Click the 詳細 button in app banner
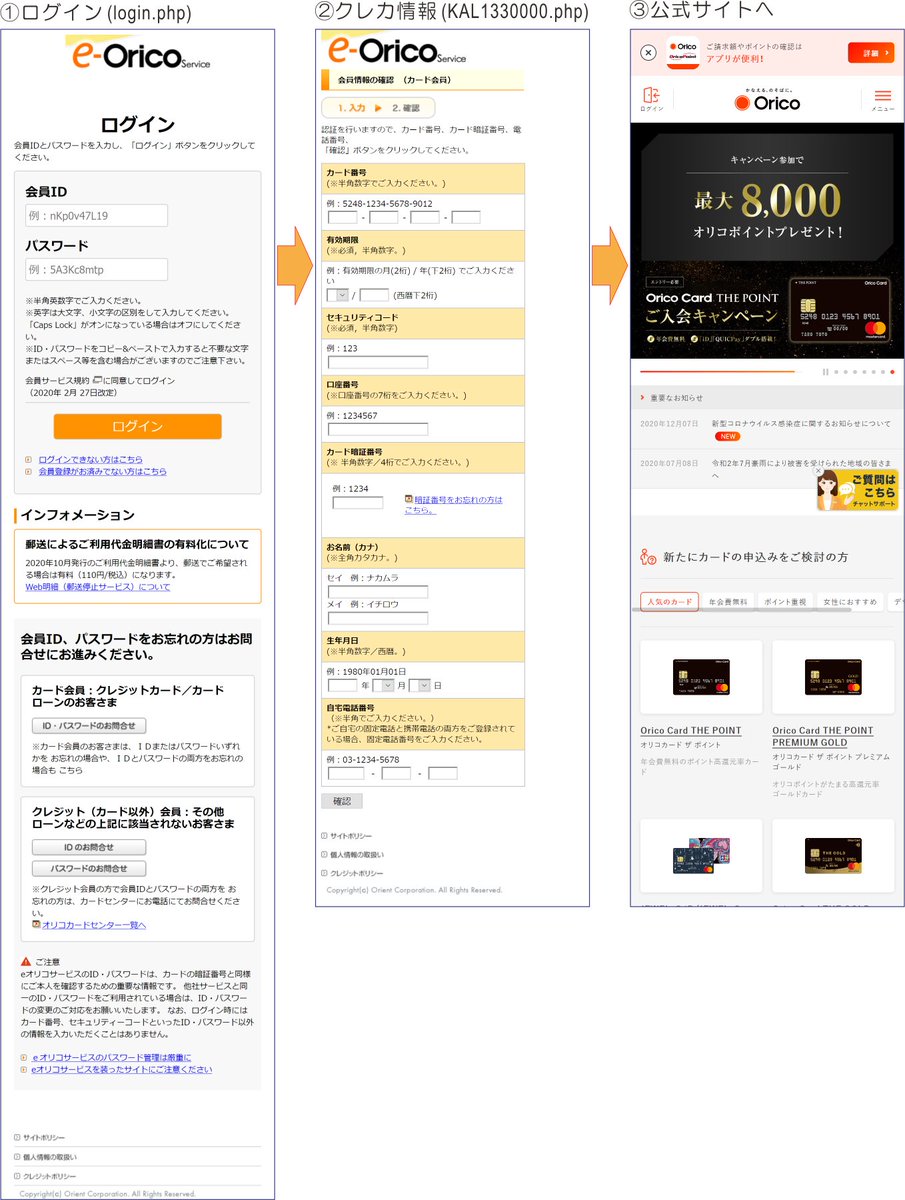The image size is (905, 1200). [871, 53]
